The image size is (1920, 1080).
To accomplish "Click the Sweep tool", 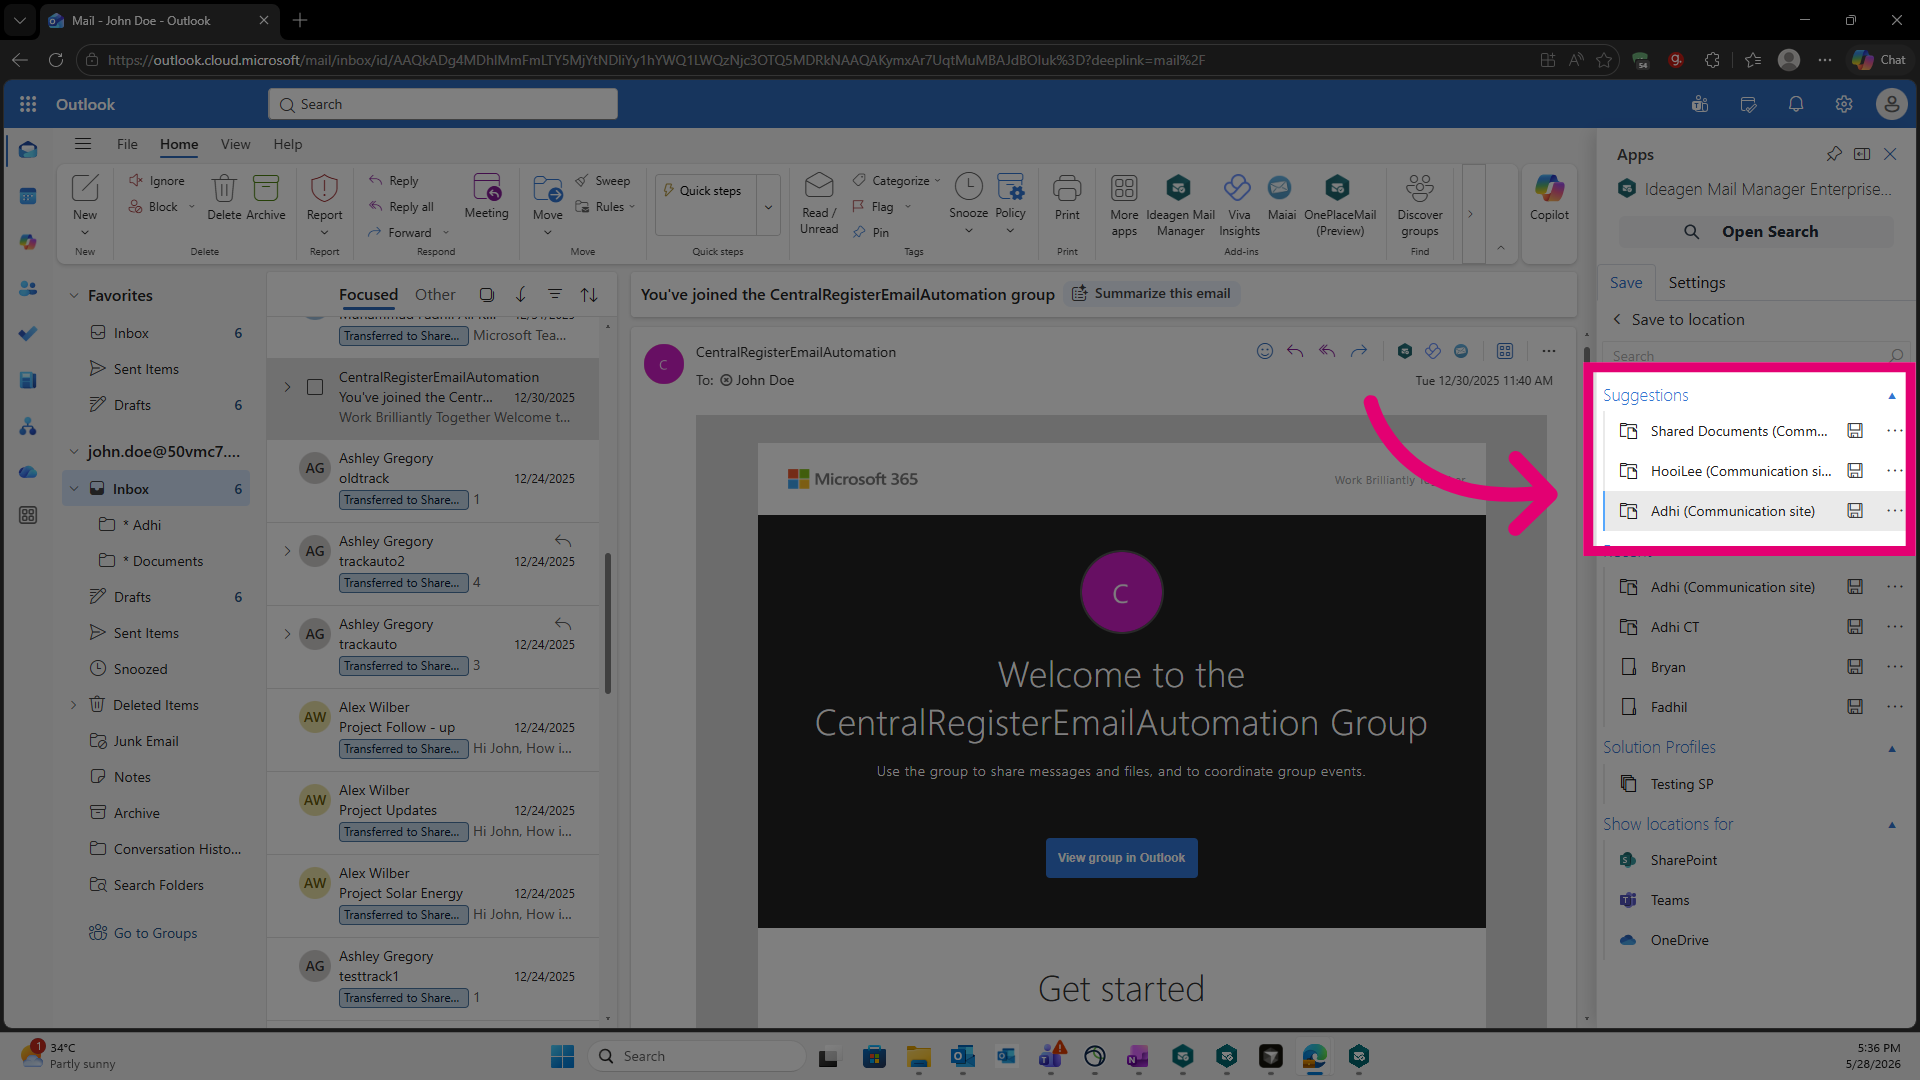I will (x=603, y=181).
